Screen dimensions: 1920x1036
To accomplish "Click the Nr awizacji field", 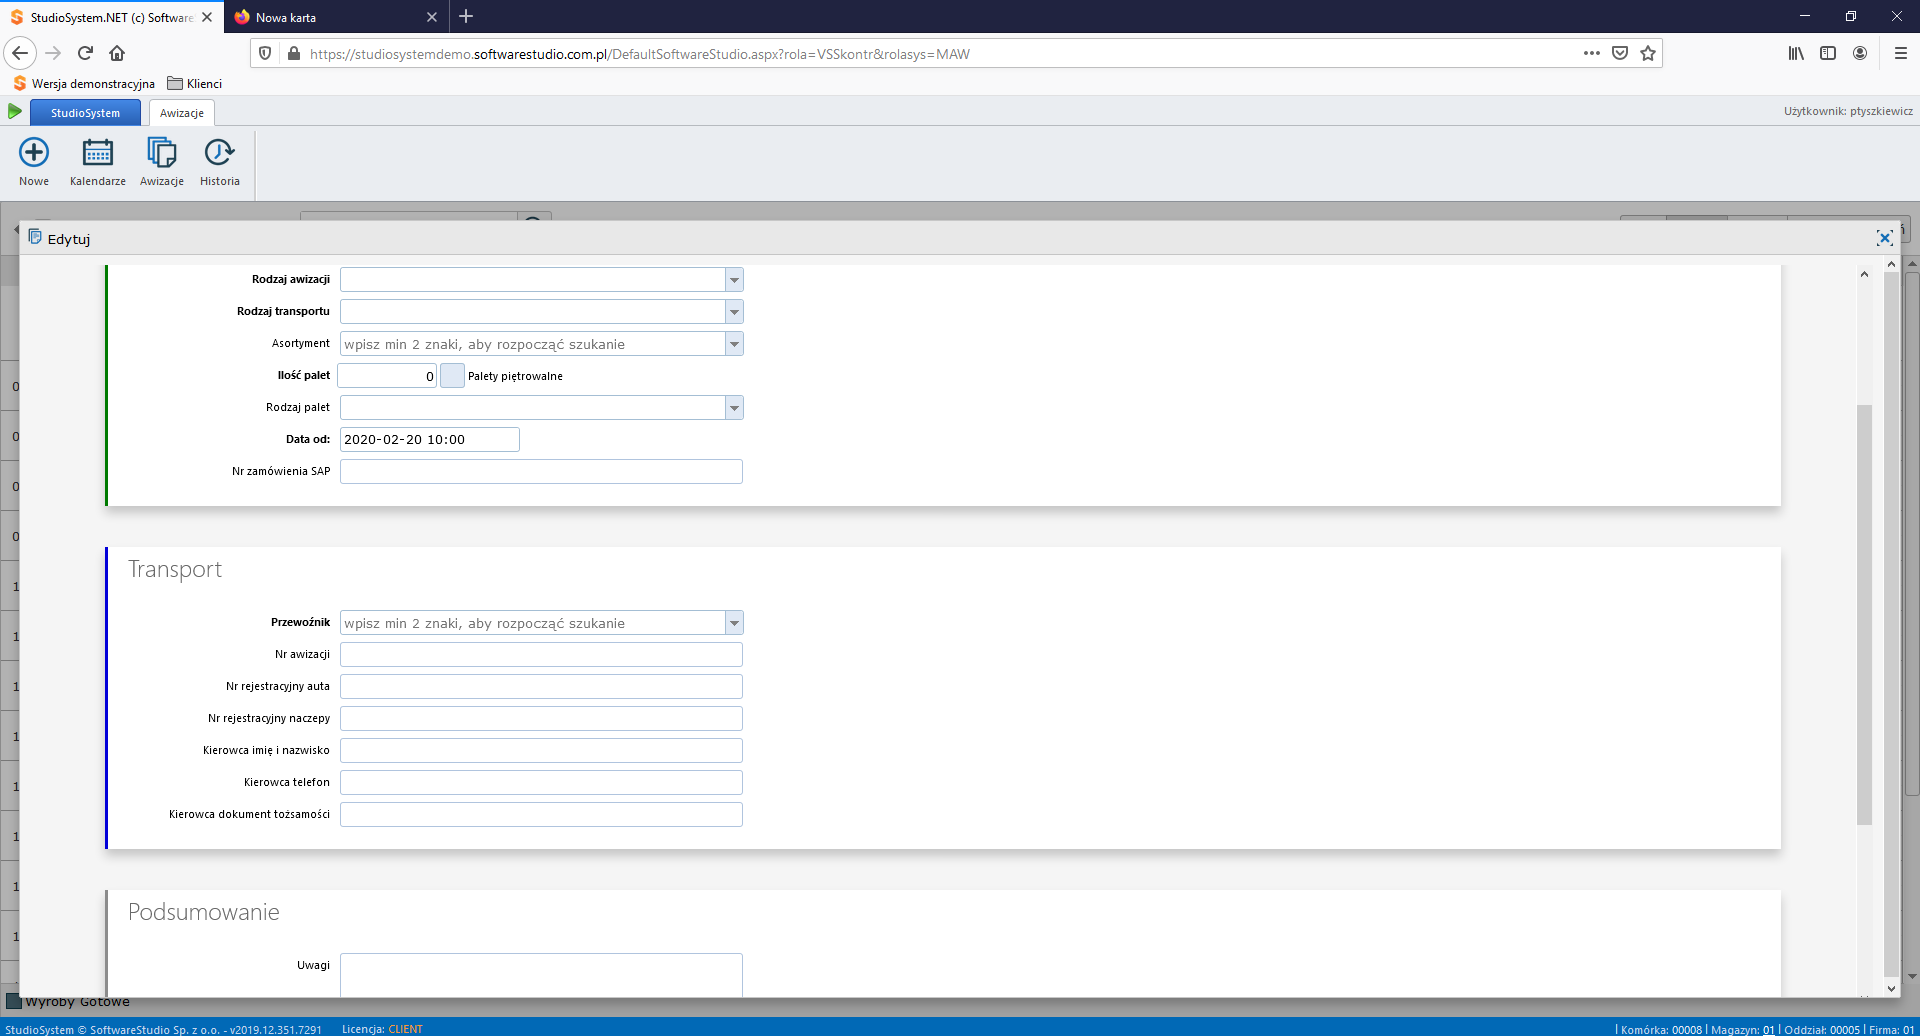I will pyautogui.click(x=541, y=654).
